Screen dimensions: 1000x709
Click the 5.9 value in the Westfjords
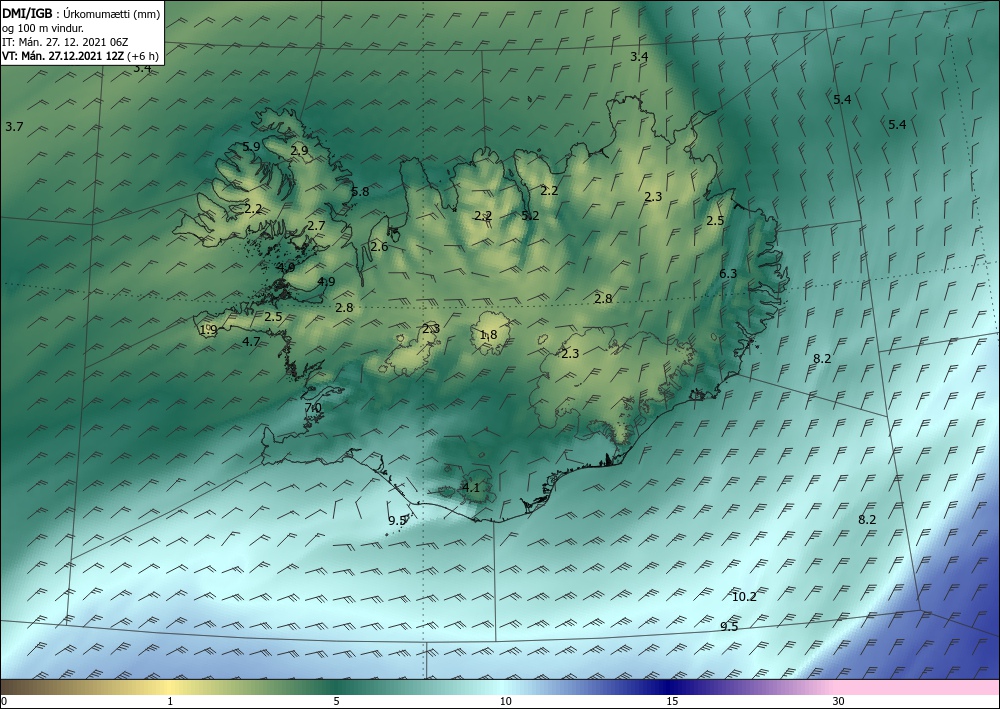(251, 147)
